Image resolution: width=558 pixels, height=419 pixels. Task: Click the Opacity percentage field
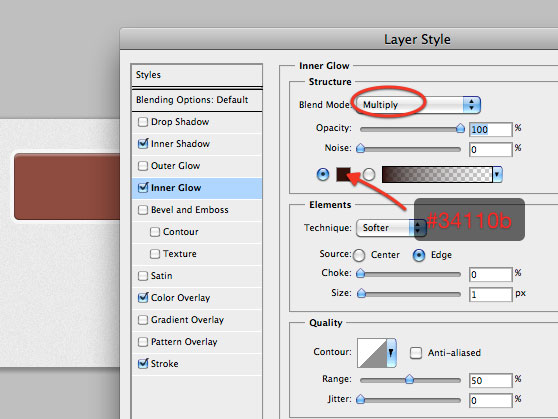[490, 130]
